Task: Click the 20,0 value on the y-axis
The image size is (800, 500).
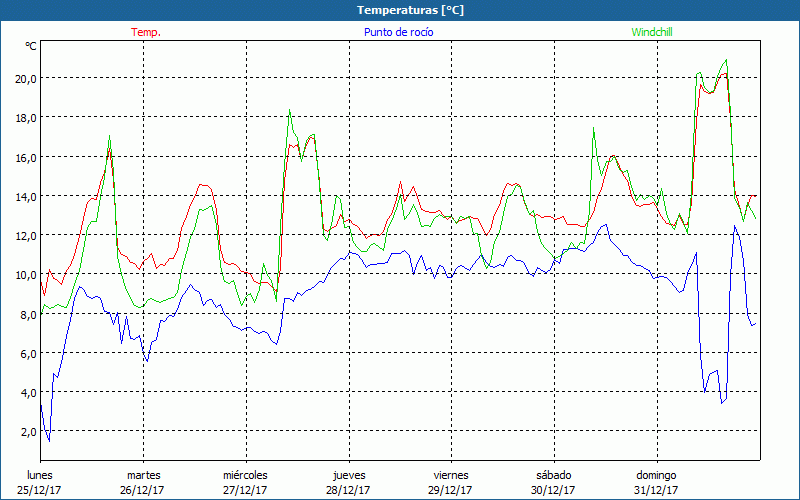Action: [24, 78]
